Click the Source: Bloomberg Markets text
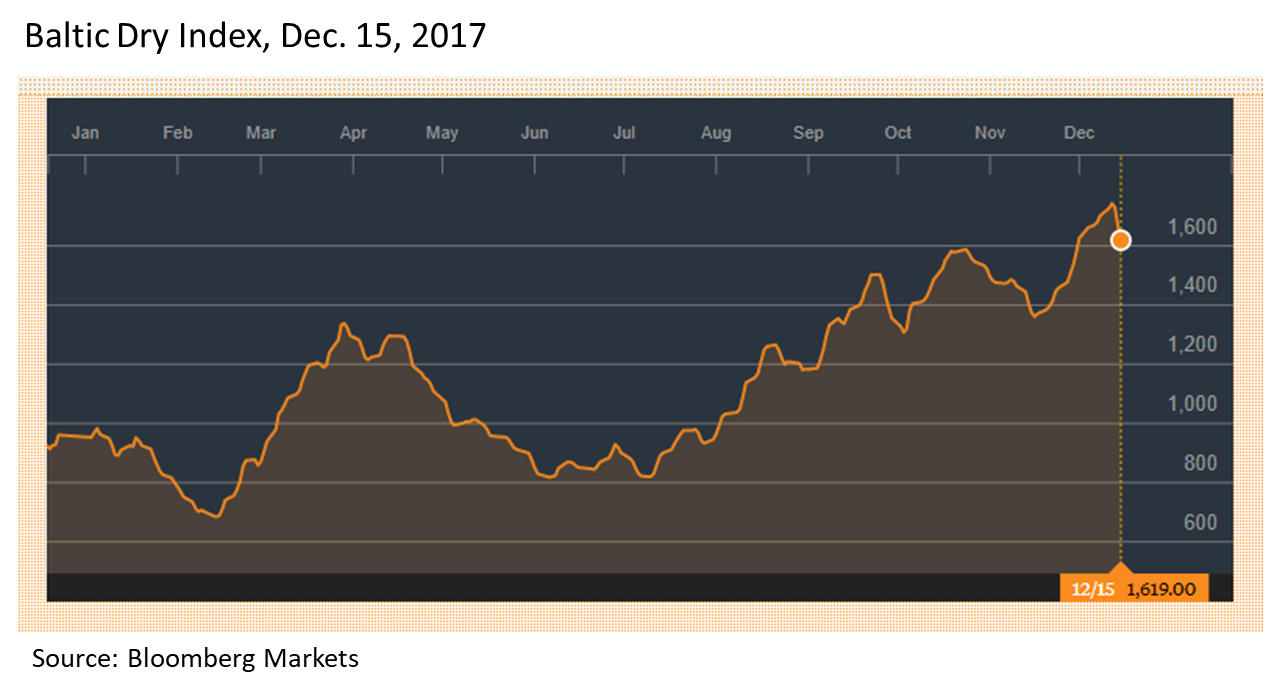Screen dimensions: 1271x693 (x=195, y=659)
